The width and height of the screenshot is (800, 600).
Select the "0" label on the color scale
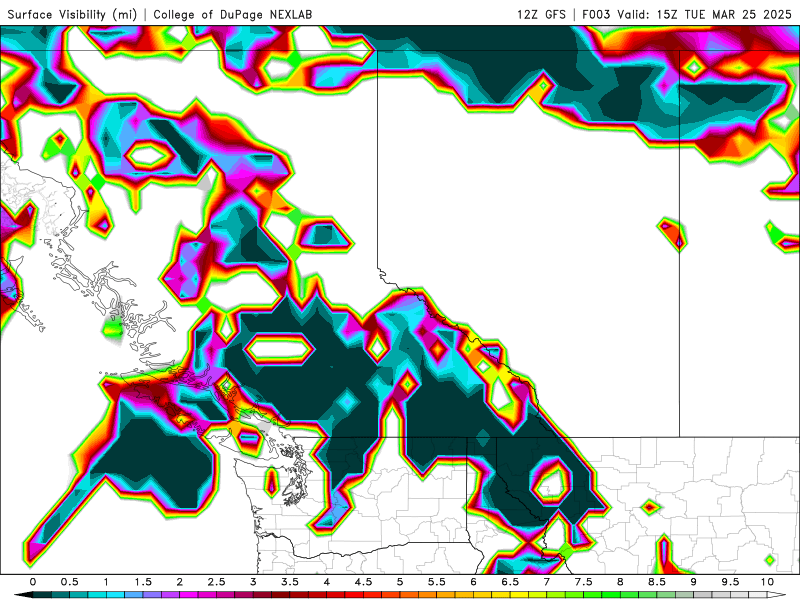pos(33,582)
